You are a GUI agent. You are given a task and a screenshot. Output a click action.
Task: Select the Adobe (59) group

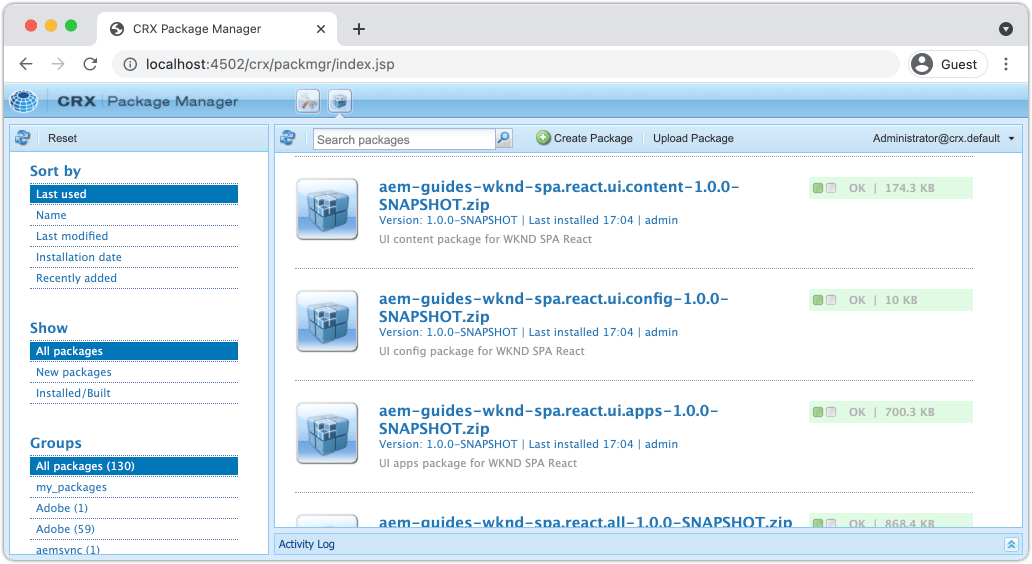tap(134, 529)
